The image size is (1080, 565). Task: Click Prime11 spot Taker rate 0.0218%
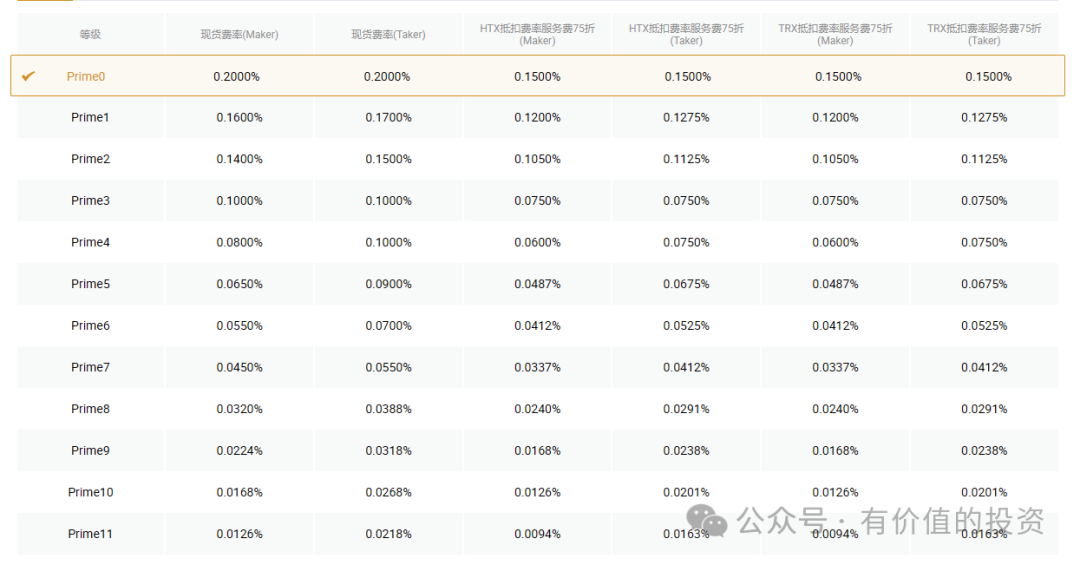388,534
